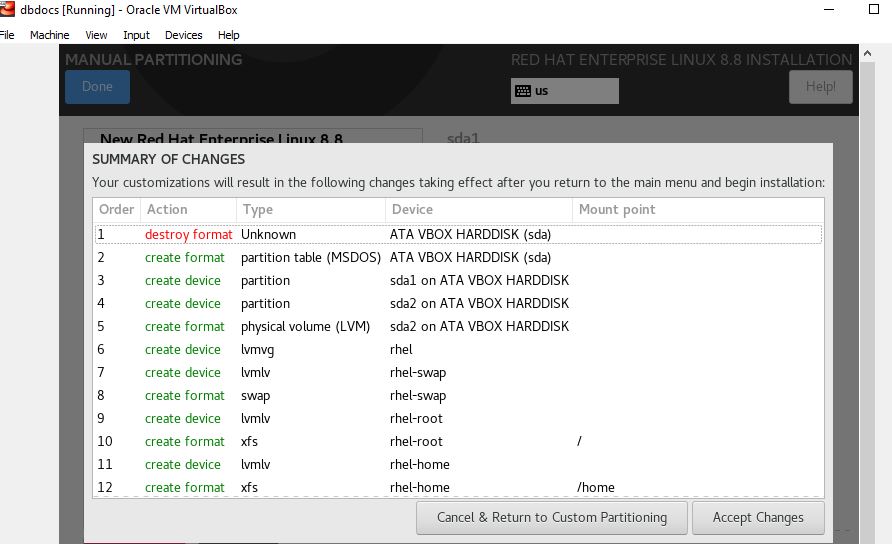Open the Help menu
Viewport: 892px width, 544px height.
point(228,35)
